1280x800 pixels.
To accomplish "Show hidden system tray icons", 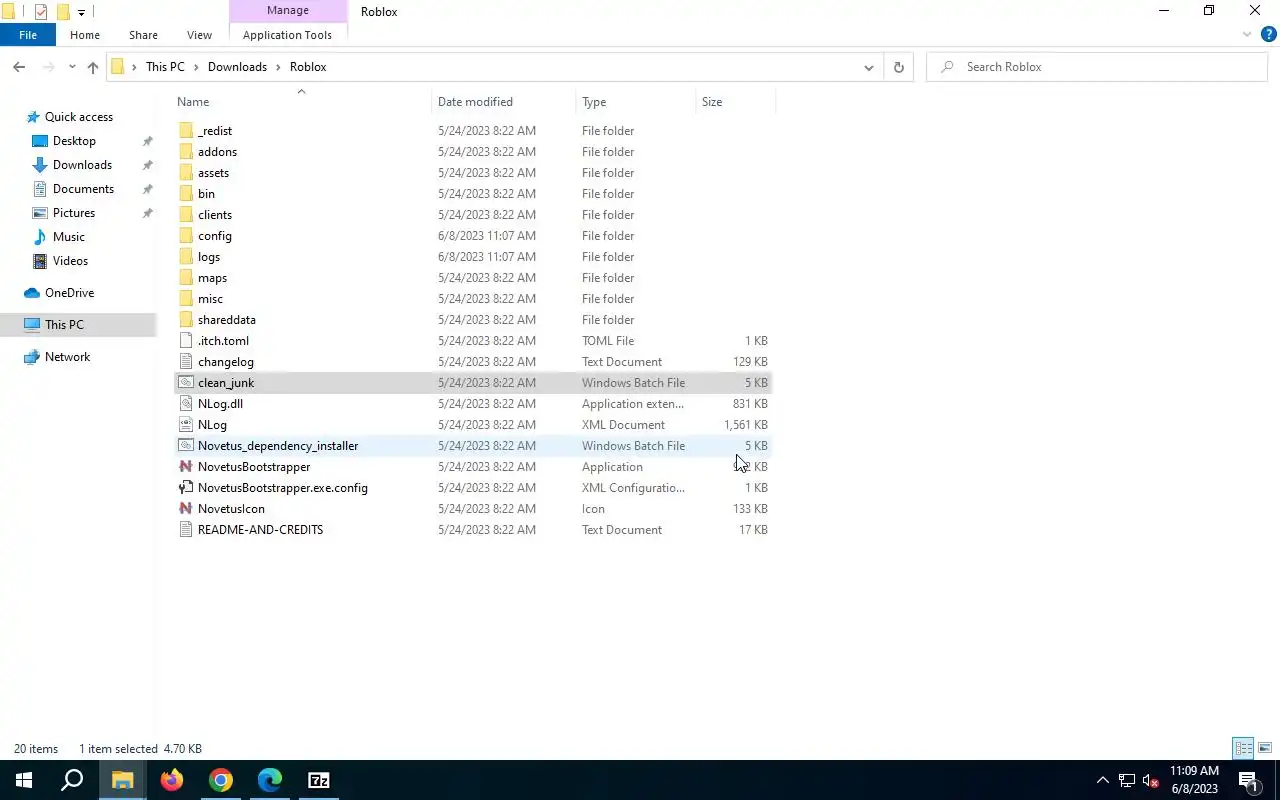I will [x=1103, y=780].
